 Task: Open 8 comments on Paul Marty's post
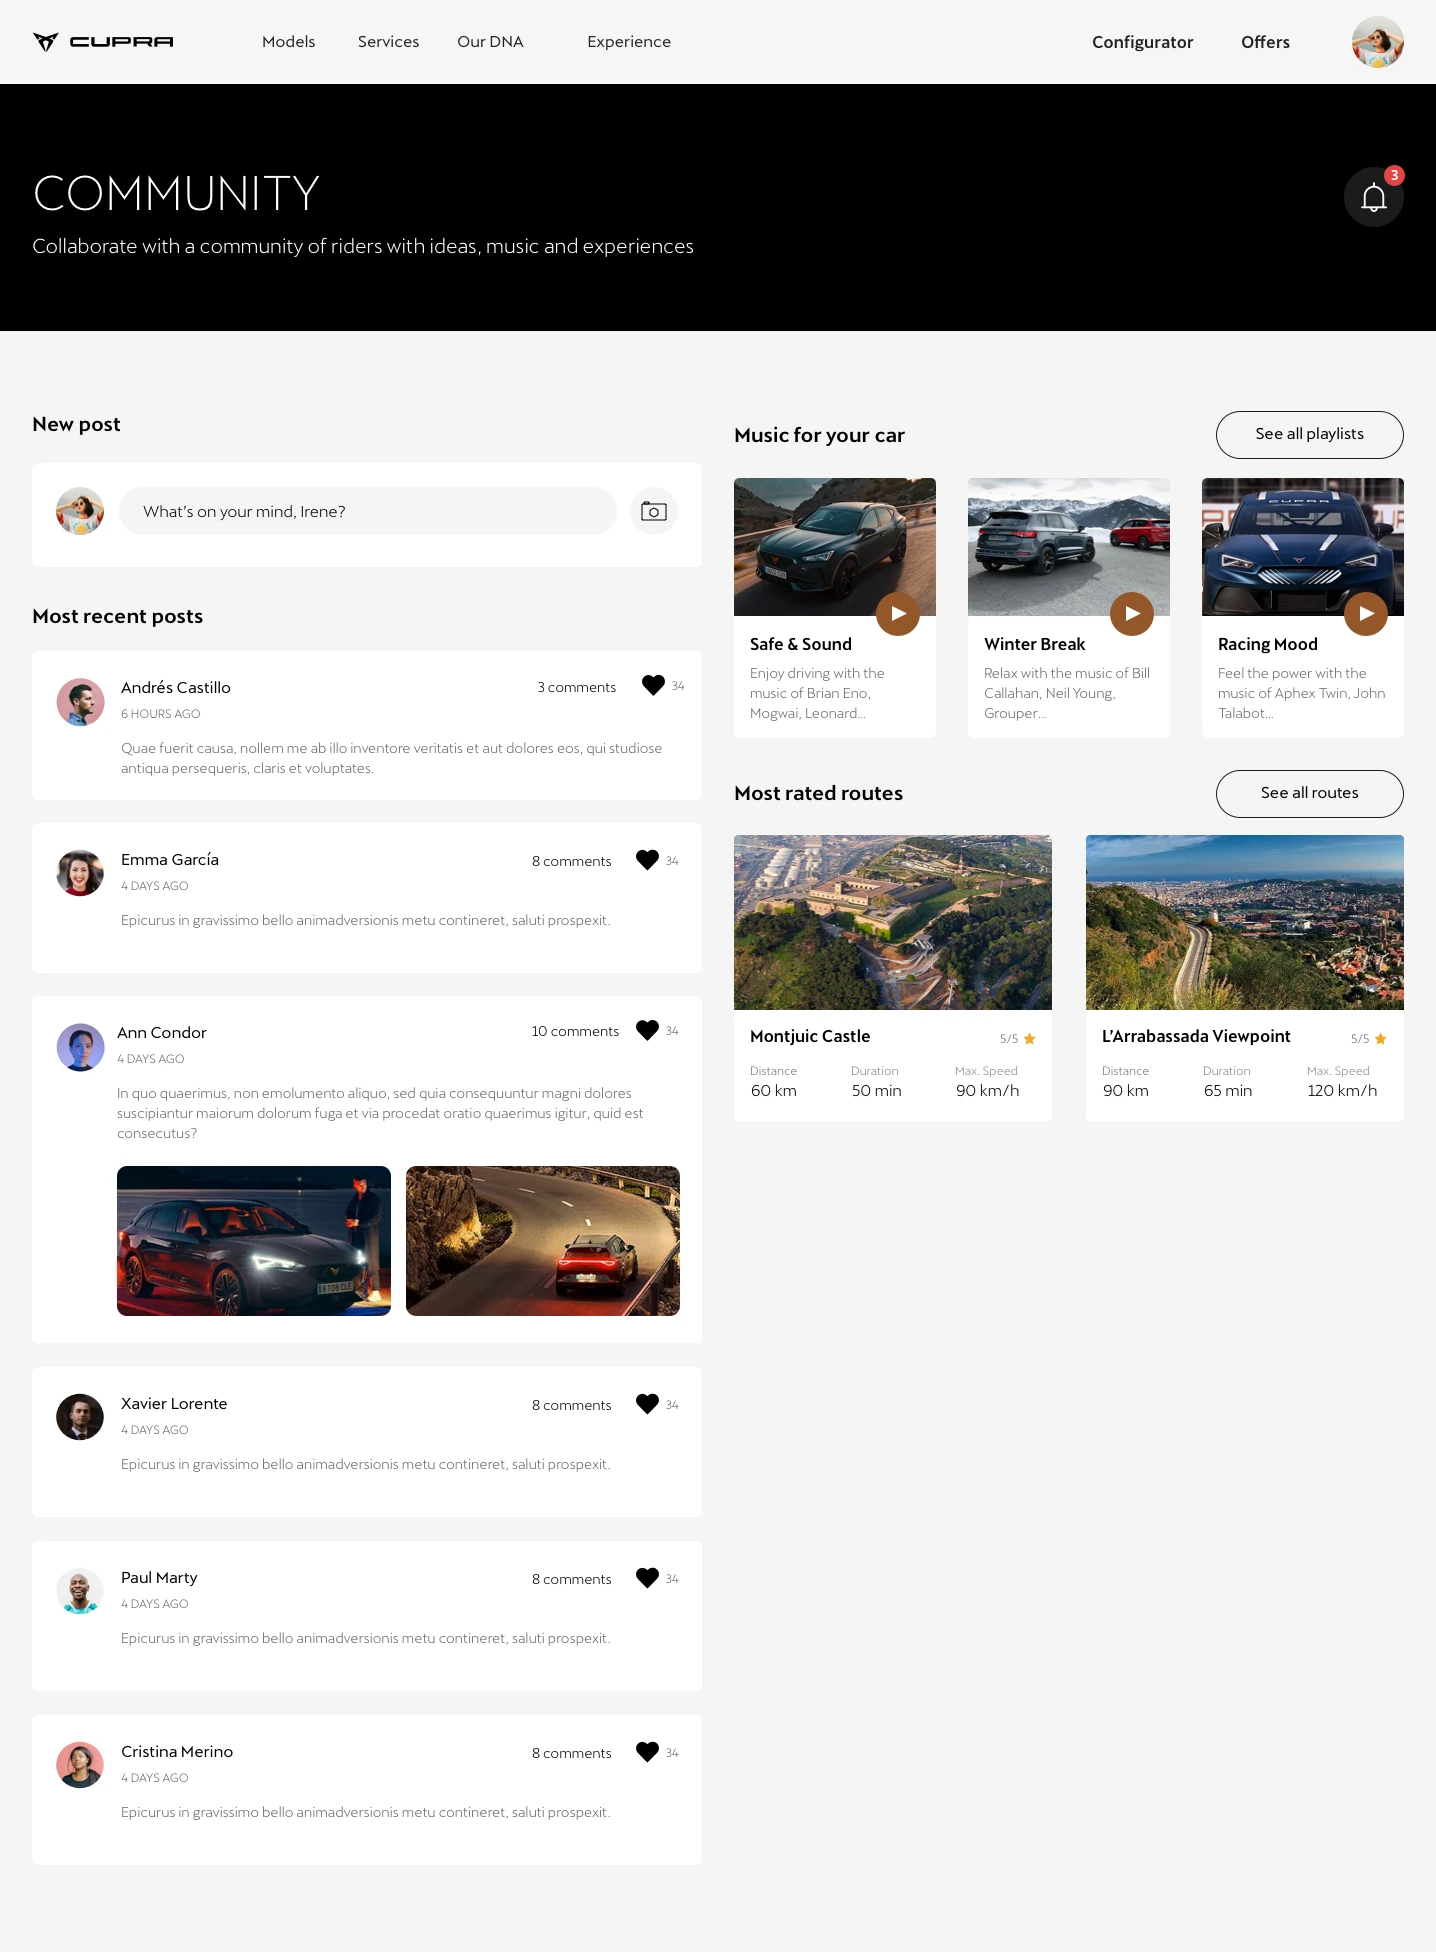click(571, 1579)
